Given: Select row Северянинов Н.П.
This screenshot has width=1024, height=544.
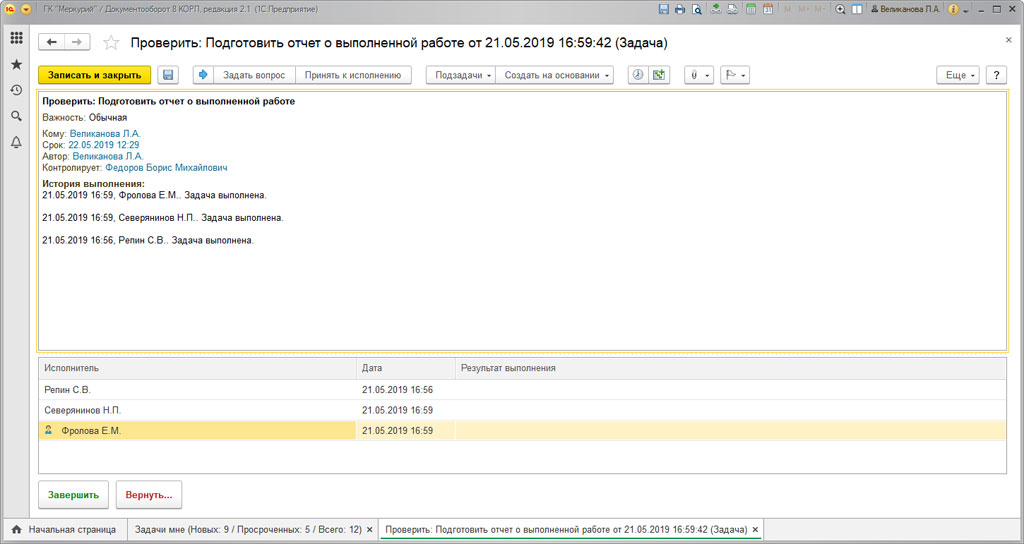Looking at the screenshot, I should tap(522, 410).
